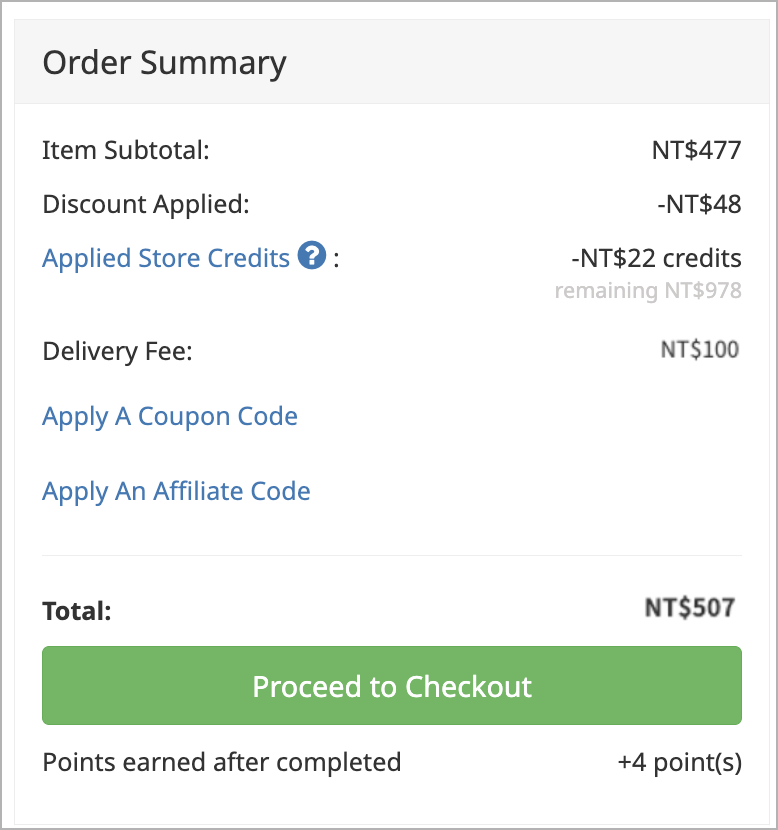Click the +4 point(s) value
Viewport: 778px width, 830px height.
680,763
